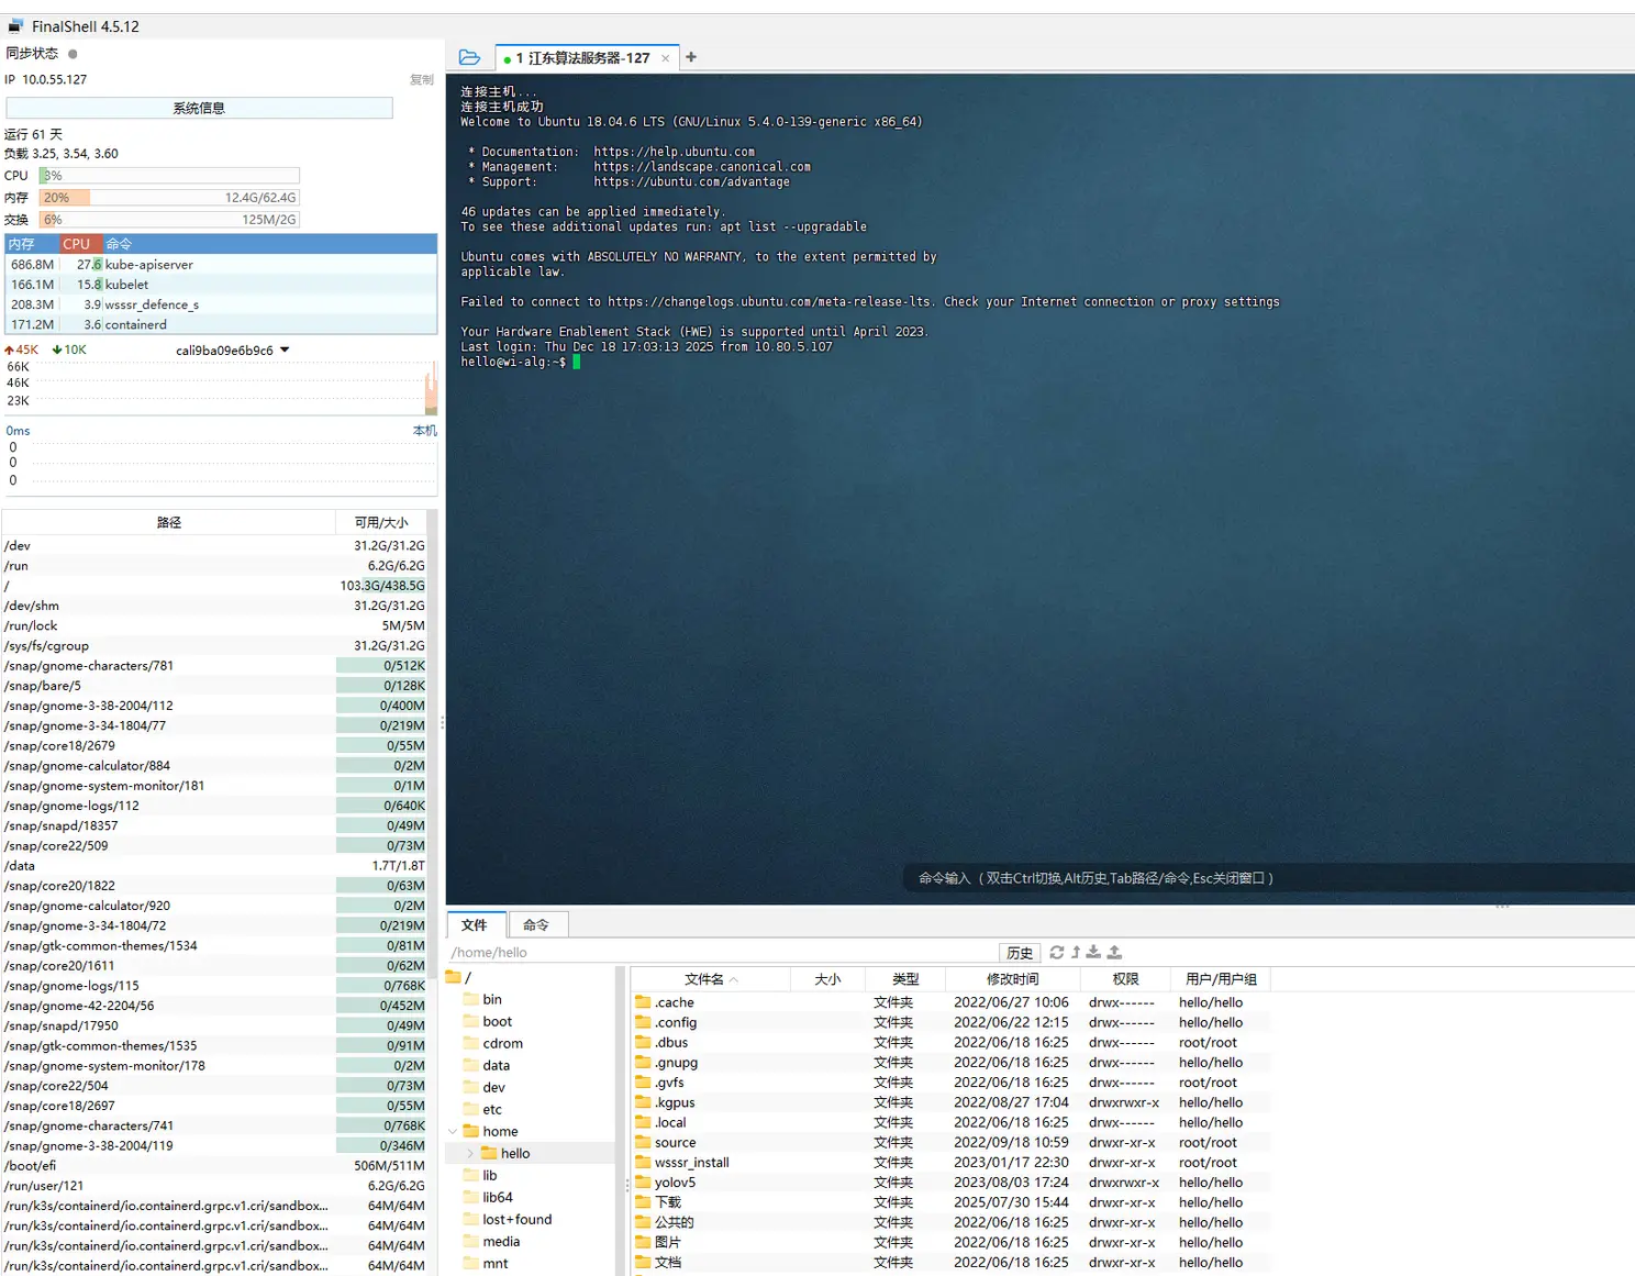
Task: Click the root / folder icon in tree
Action: click(454, 977)
